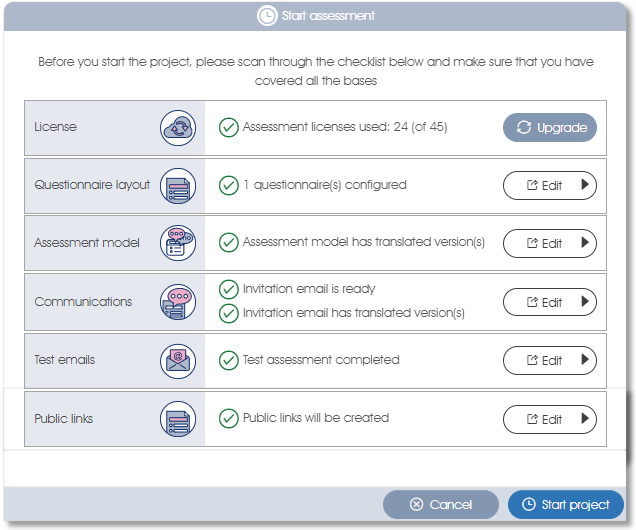Click the 'Assessment model' row label

(x=87, y=243)
